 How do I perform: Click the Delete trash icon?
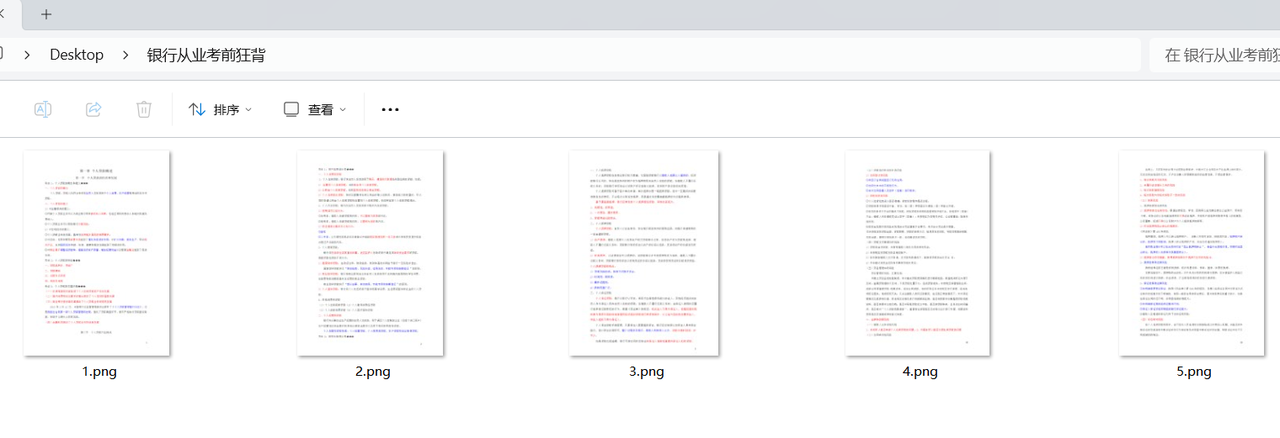point(144,109)
